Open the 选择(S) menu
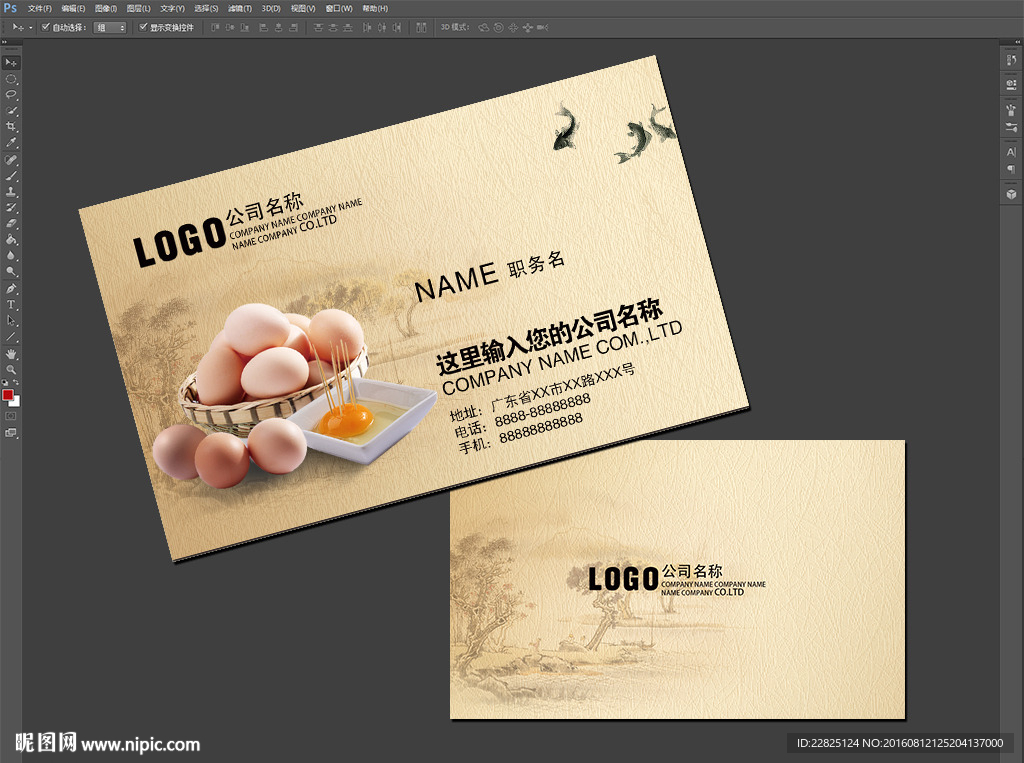Viewport: 1024px width, 763px height. coord(206,8)
